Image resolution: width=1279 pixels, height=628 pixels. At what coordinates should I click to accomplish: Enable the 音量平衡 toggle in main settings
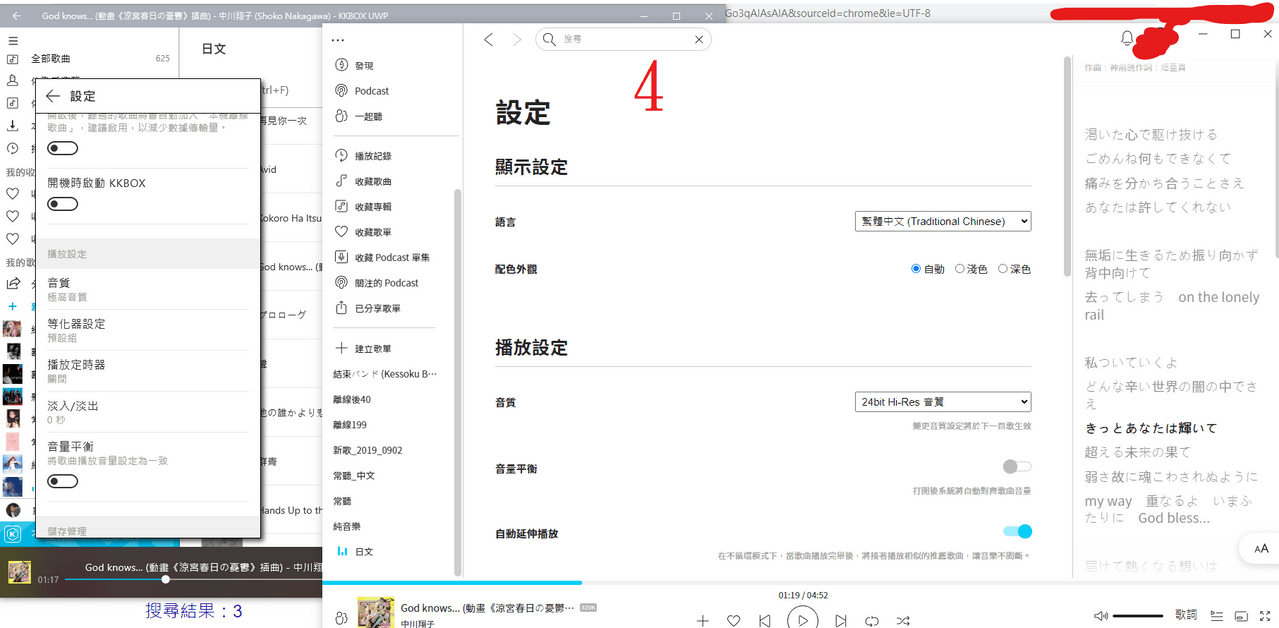1017,467
